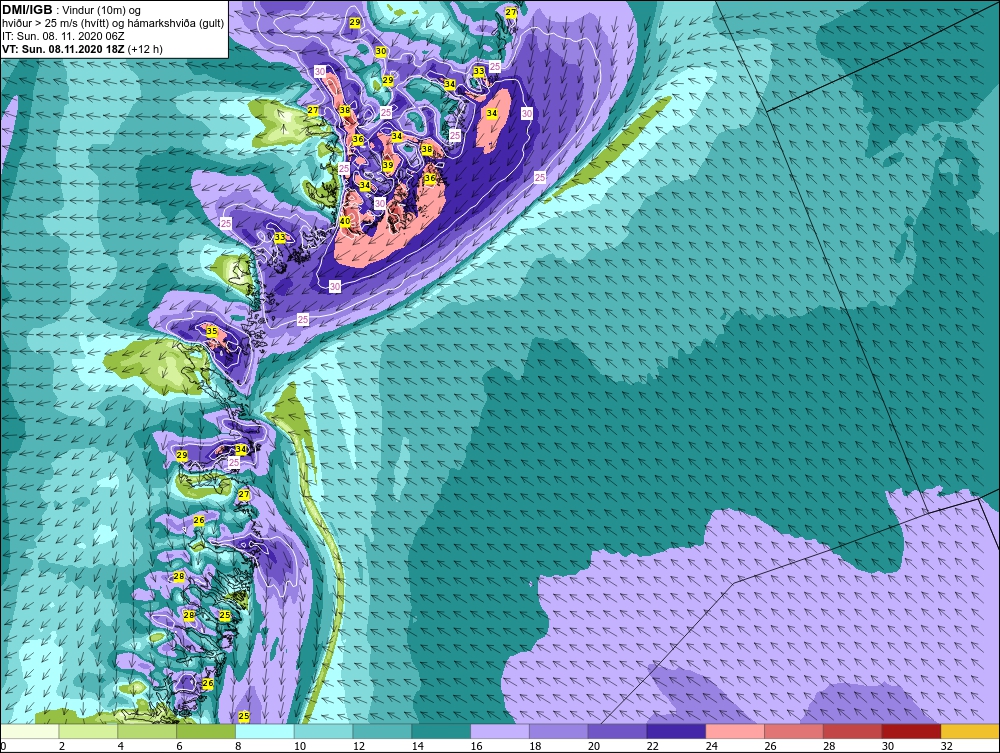Select the color scale tick label 2
This screenshot has height=753, width=1000.
(62, 746)
